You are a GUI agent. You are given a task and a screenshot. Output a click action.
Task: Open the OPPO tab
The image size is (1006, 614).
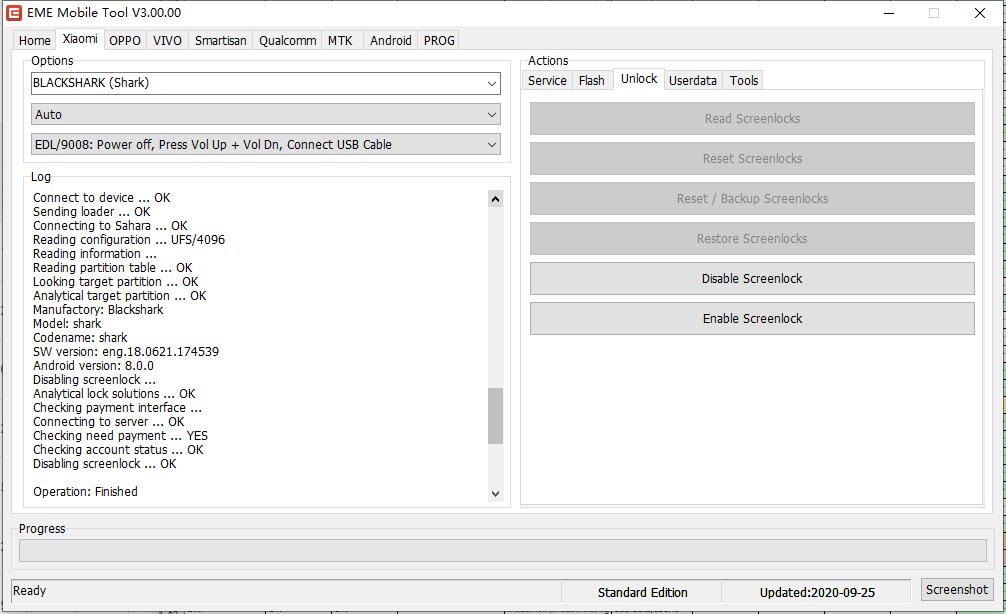[124, 40]
